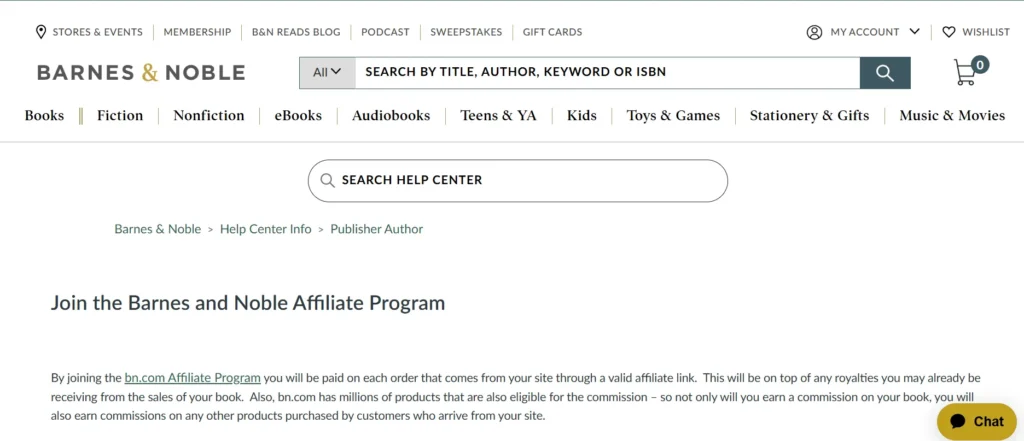
Task: Visit the B&N Reads Blog link
Action: tap(296, 32)
